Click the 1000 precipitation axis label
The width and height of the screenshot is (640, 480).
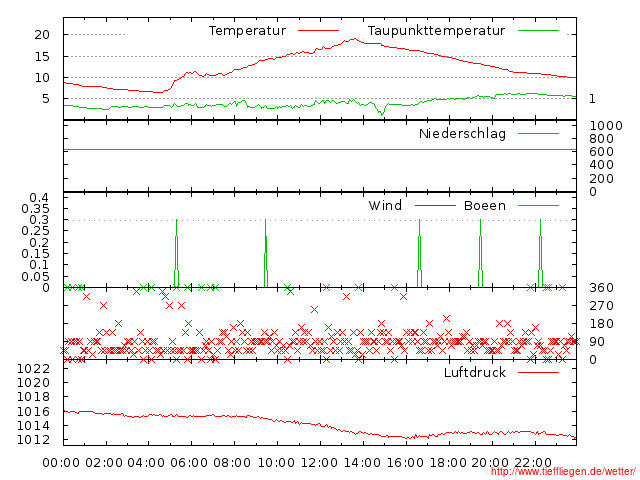[606, 126]
